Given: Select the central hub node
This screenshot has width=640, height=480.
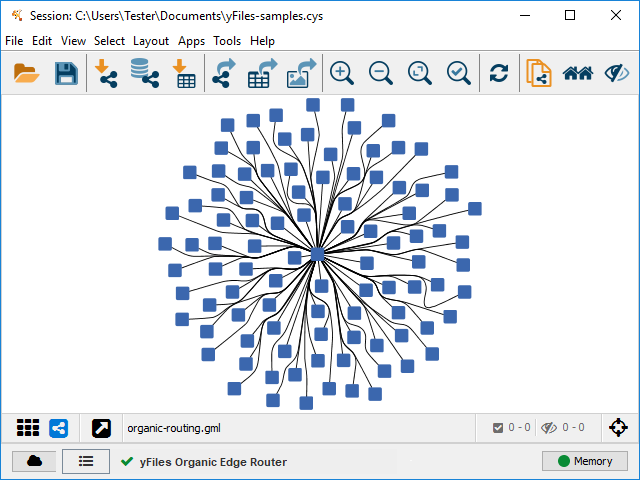Looking at the screenshot, I should tap(317, 254).
